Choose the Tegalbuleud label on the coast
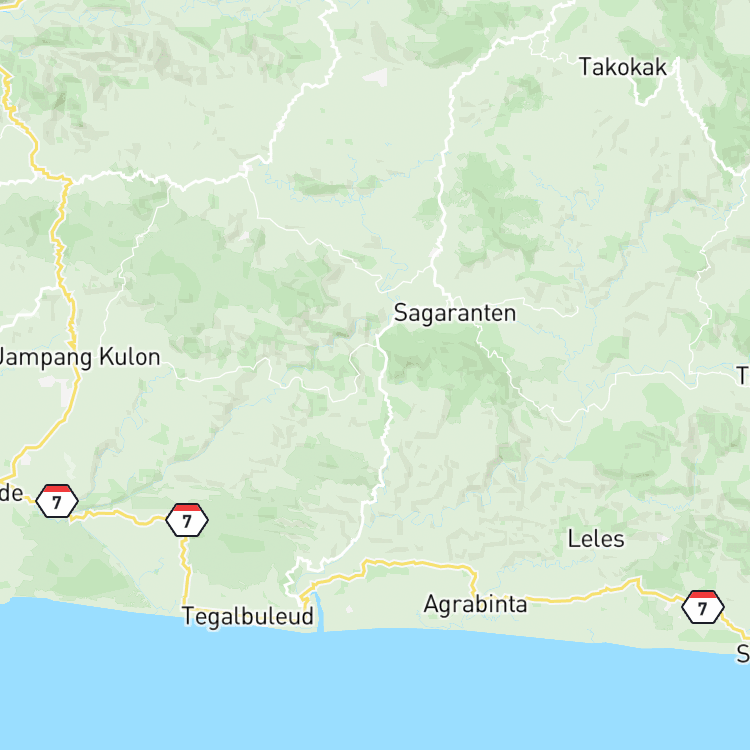The image size is (750, 750). [x=248, y=616]
